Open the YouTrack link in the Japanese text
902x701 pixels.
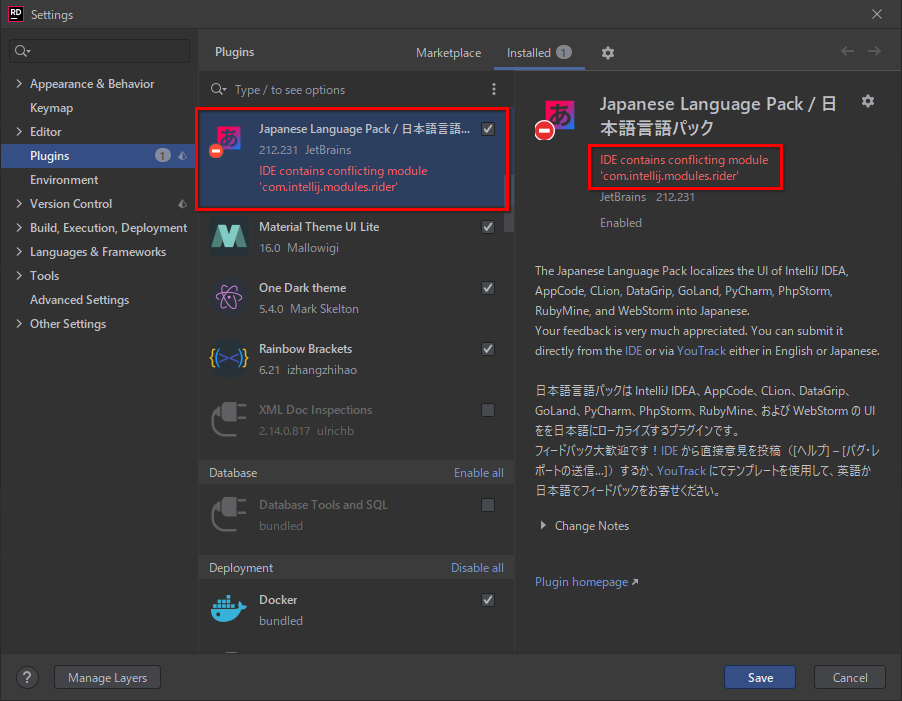[x=681, y=470]
